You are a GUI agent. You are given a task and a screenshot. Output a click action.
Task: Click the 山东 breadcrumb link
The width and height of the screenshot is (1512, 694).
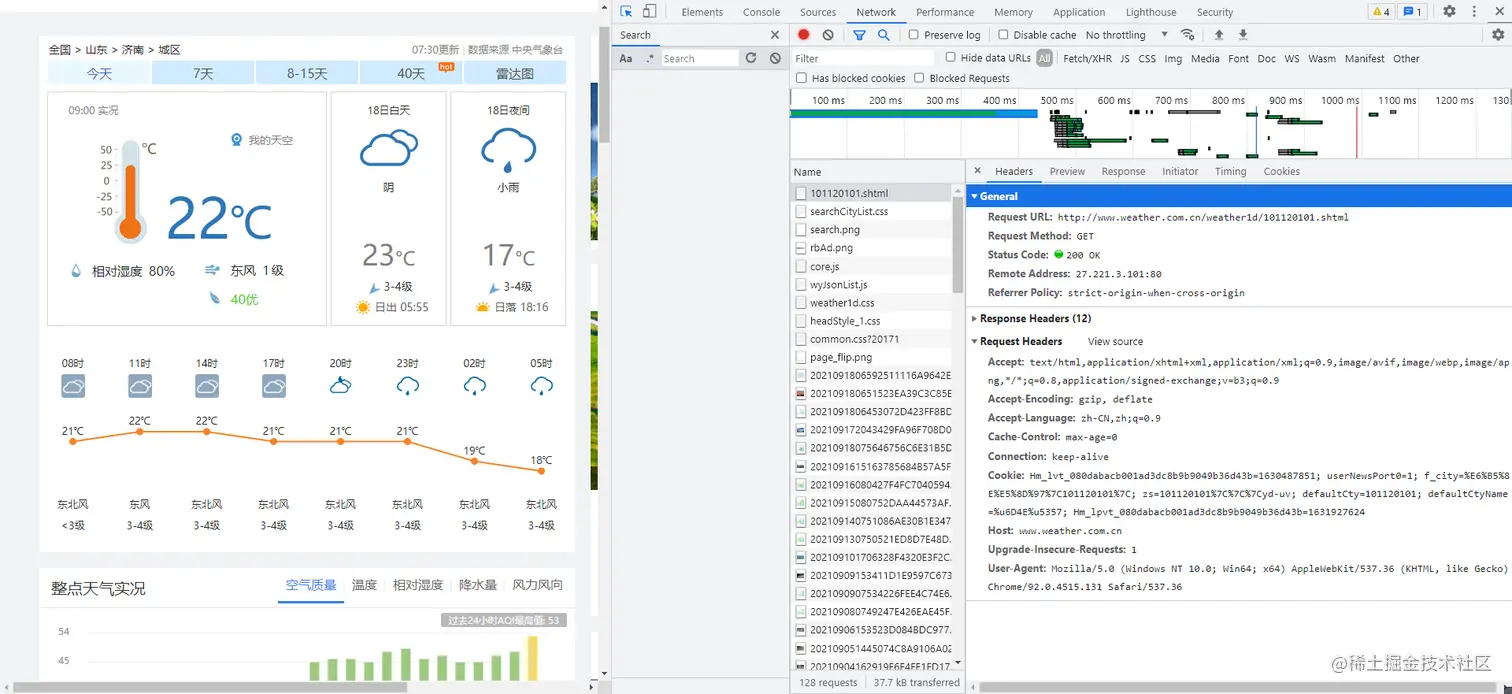pyautogui.click(x=96, y=50)
